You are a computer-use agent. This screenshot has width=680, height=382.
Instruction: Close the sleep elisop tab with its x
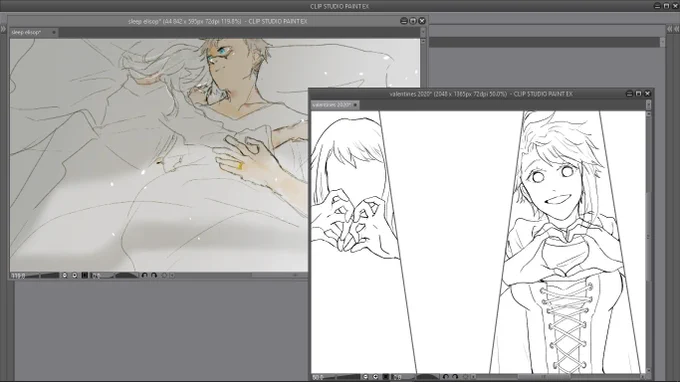54,33
